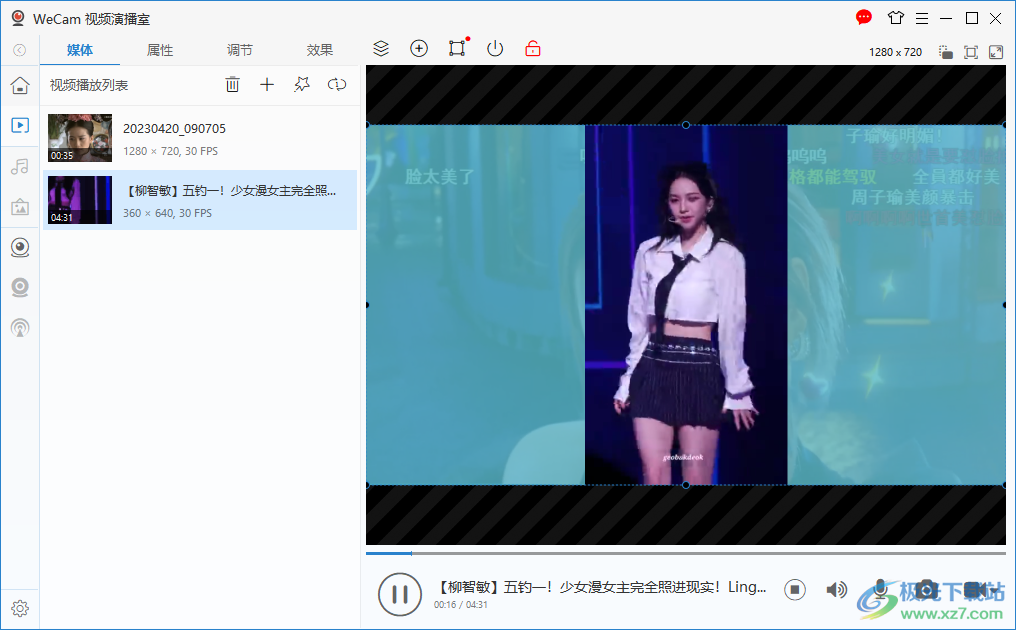
Task: Select the crop/frame tool with the red dot
Action: [x=457, y=47]
